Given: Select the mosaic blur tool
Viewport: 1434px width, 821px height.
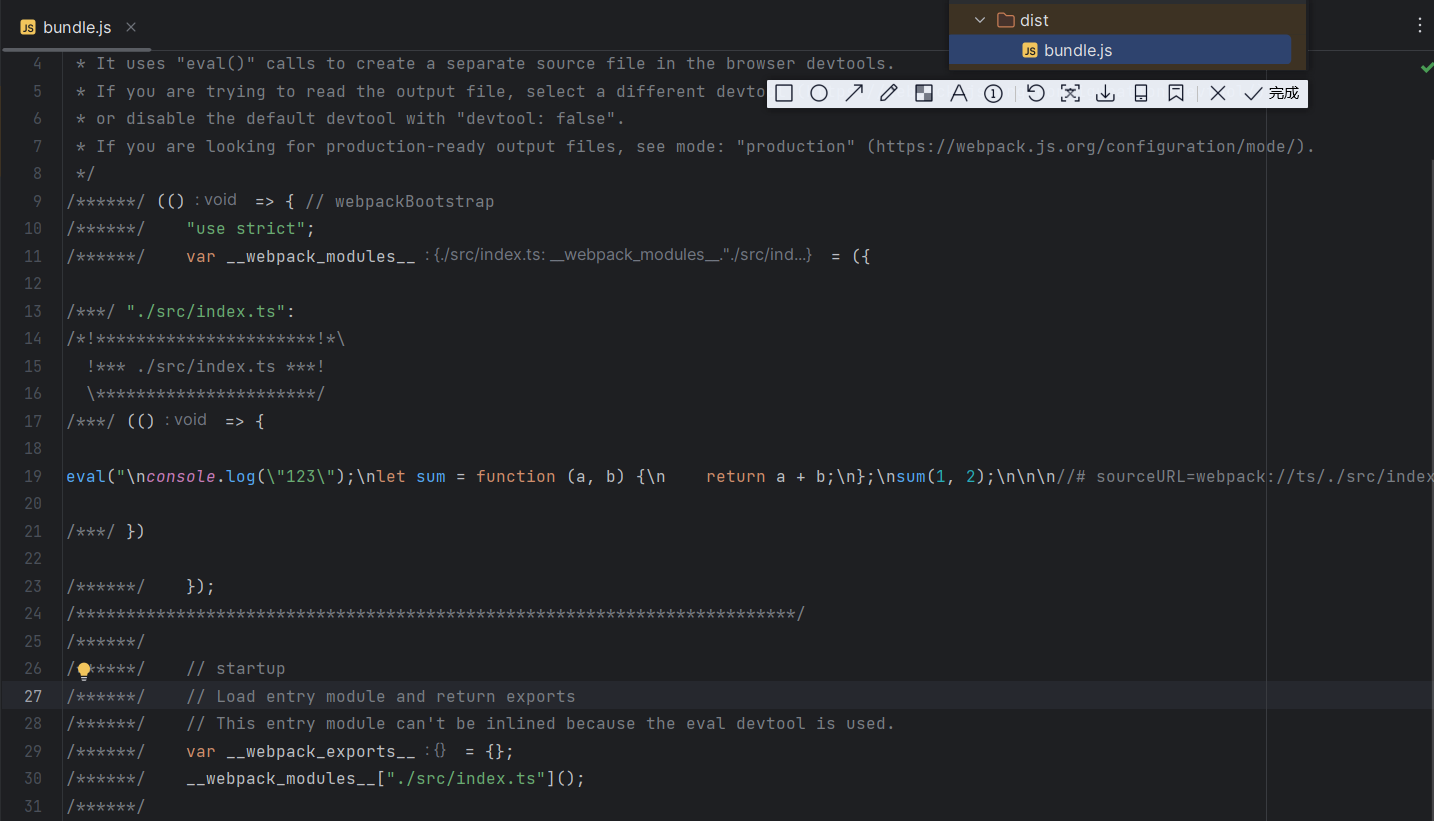Looking at the screenshot, I should 924,93.
